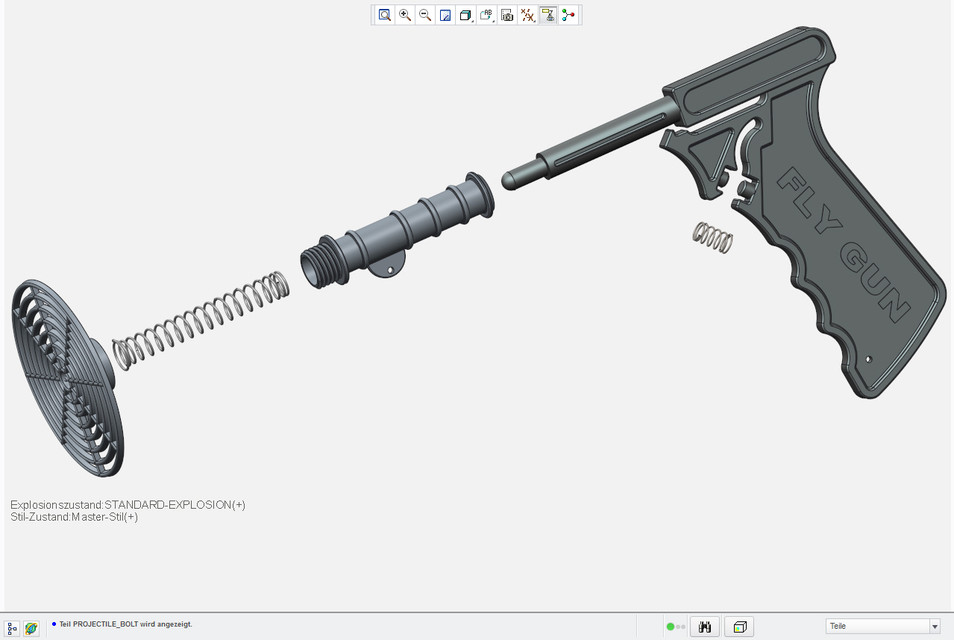954x640 pixels.
Task: Toggle the model tree panel icon
Action: 13,628
